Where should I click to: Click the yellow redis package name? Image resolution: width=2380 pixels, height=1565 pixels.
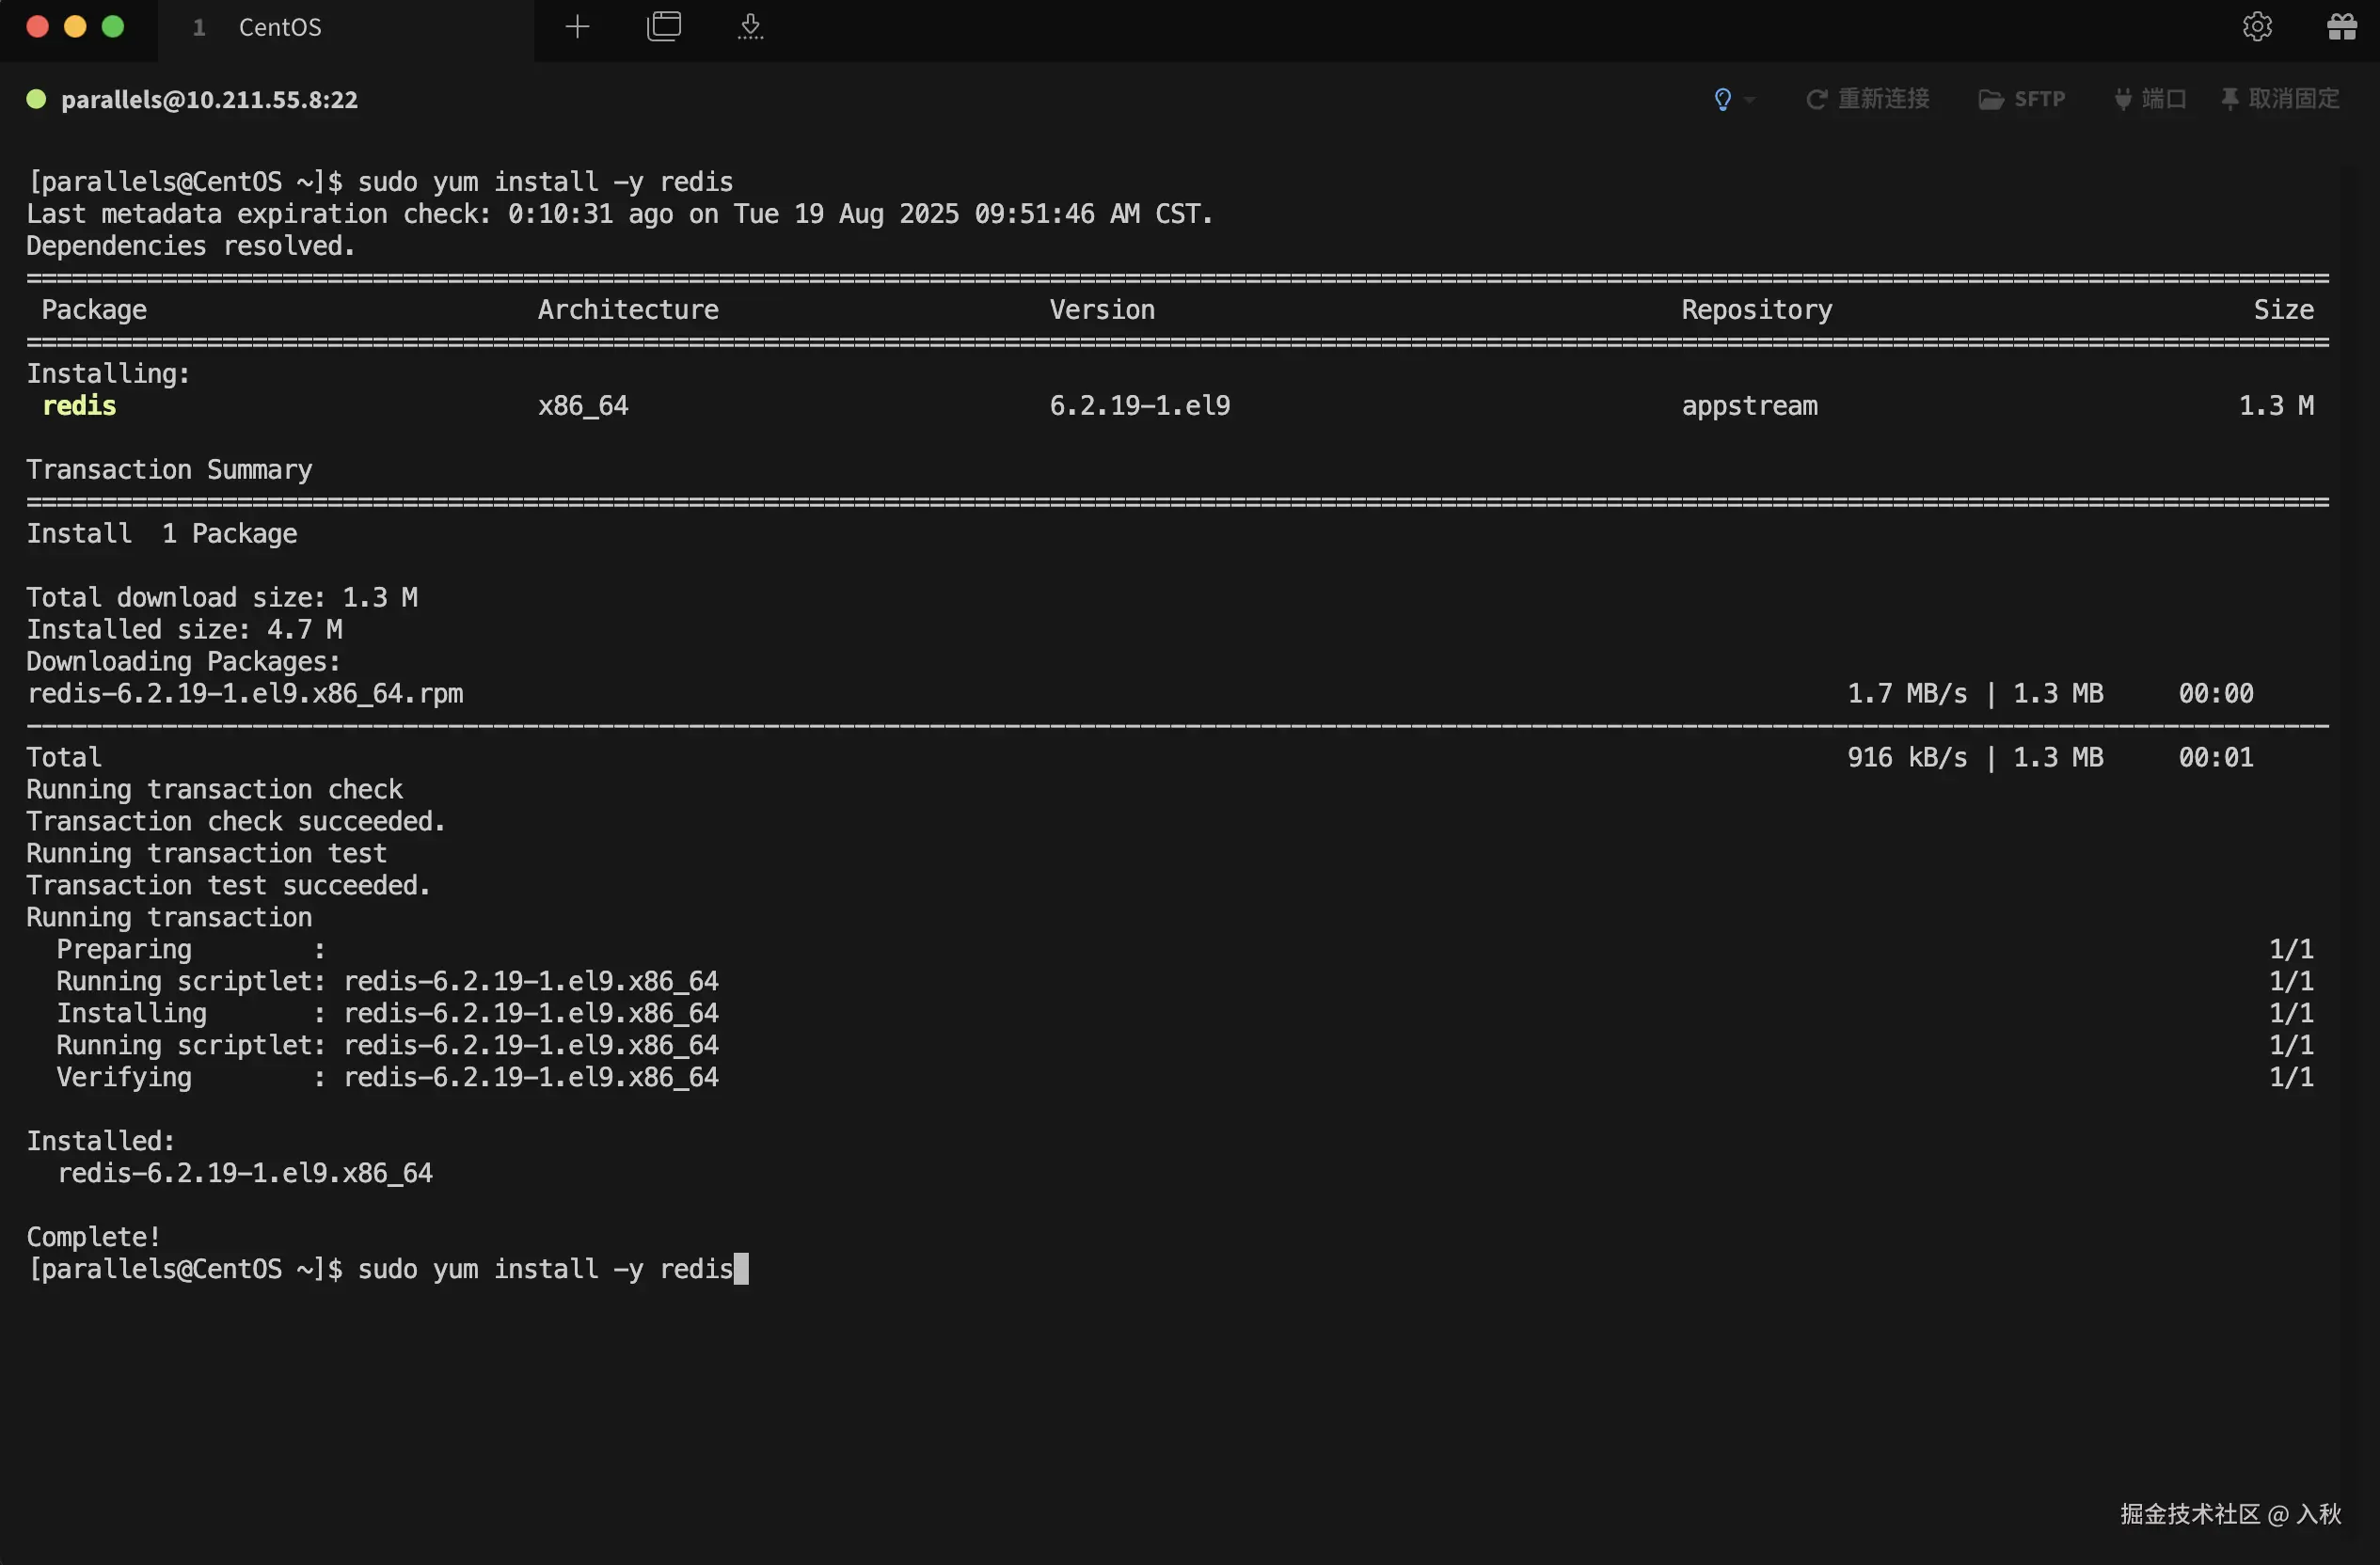click(79, 406)
